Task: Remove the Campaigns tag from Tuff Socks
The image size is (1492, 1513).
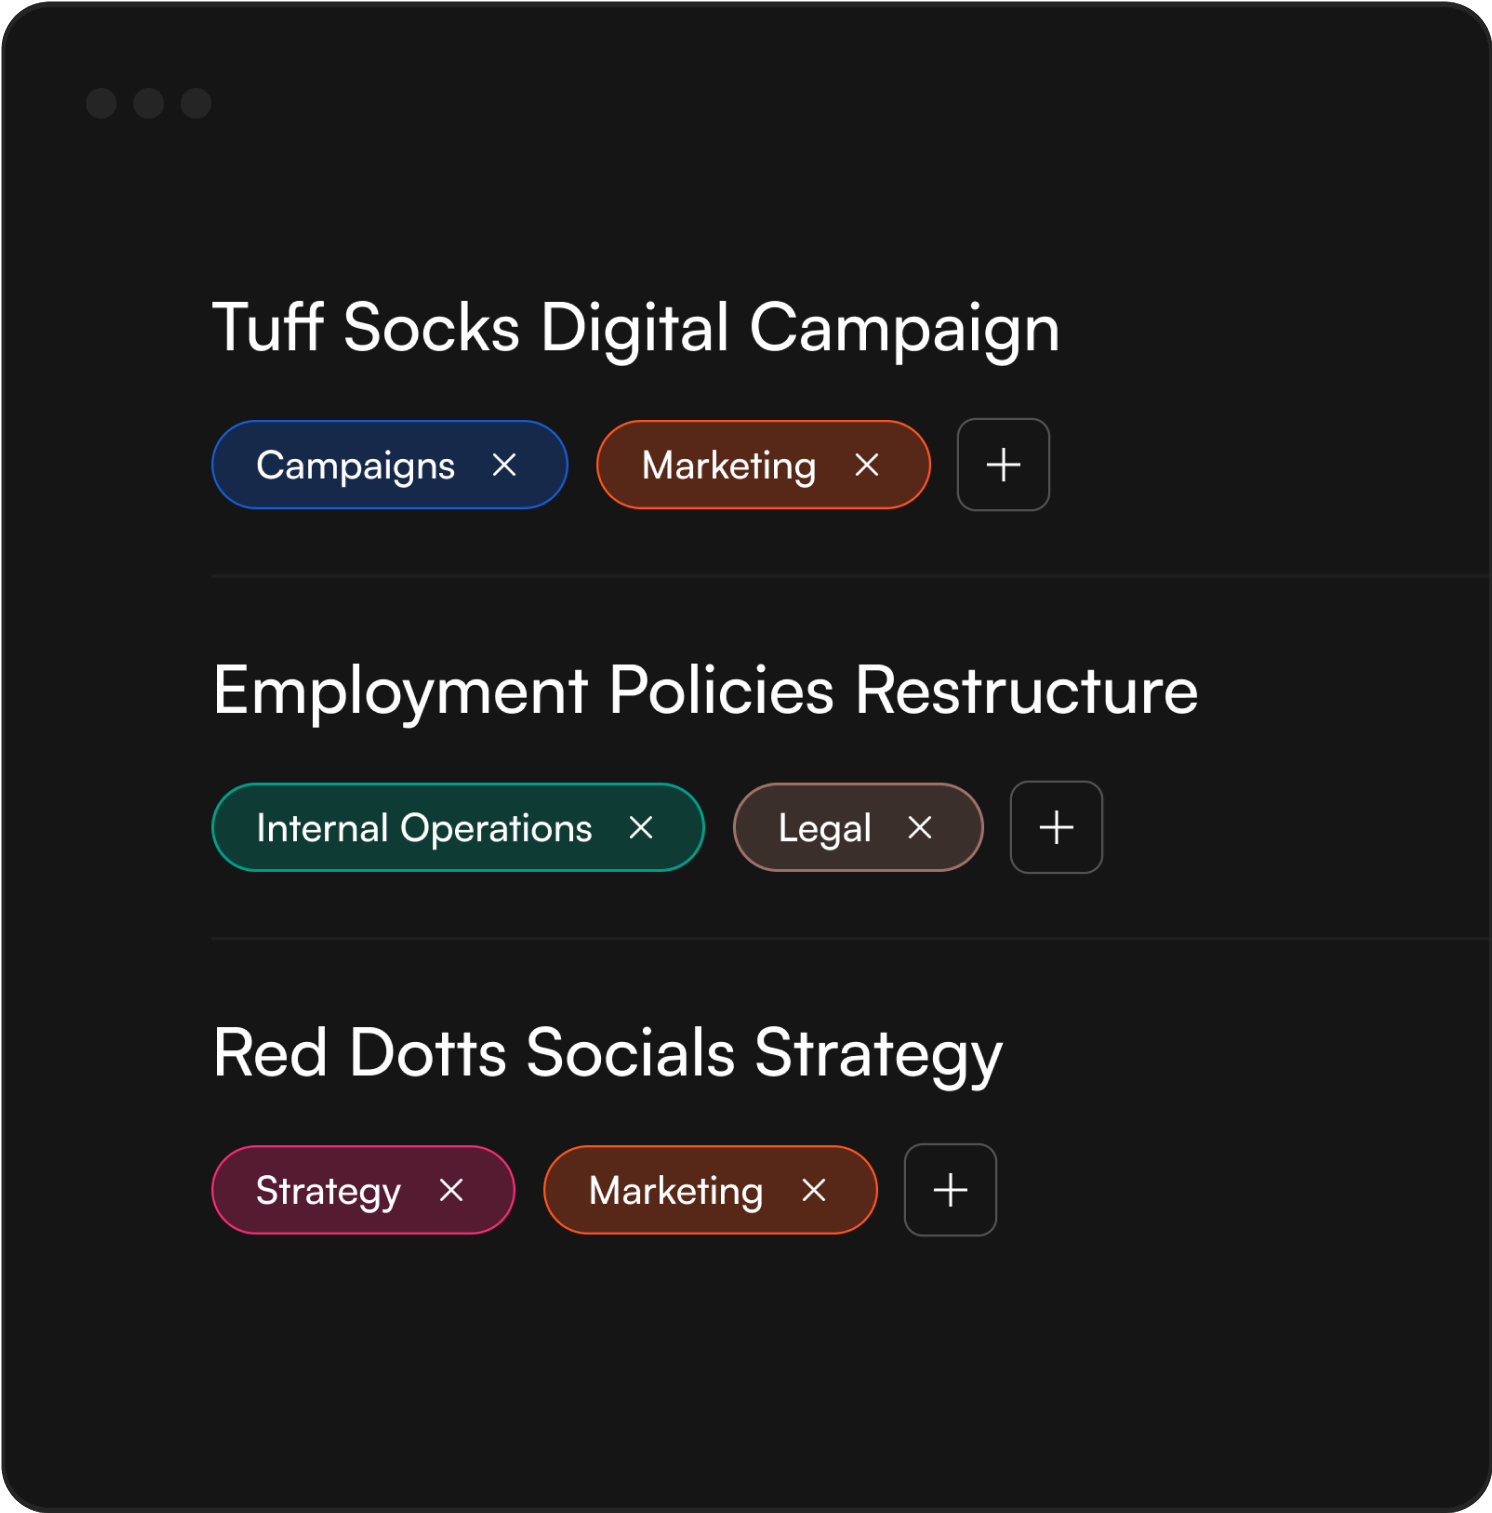Action: point(504,465)
